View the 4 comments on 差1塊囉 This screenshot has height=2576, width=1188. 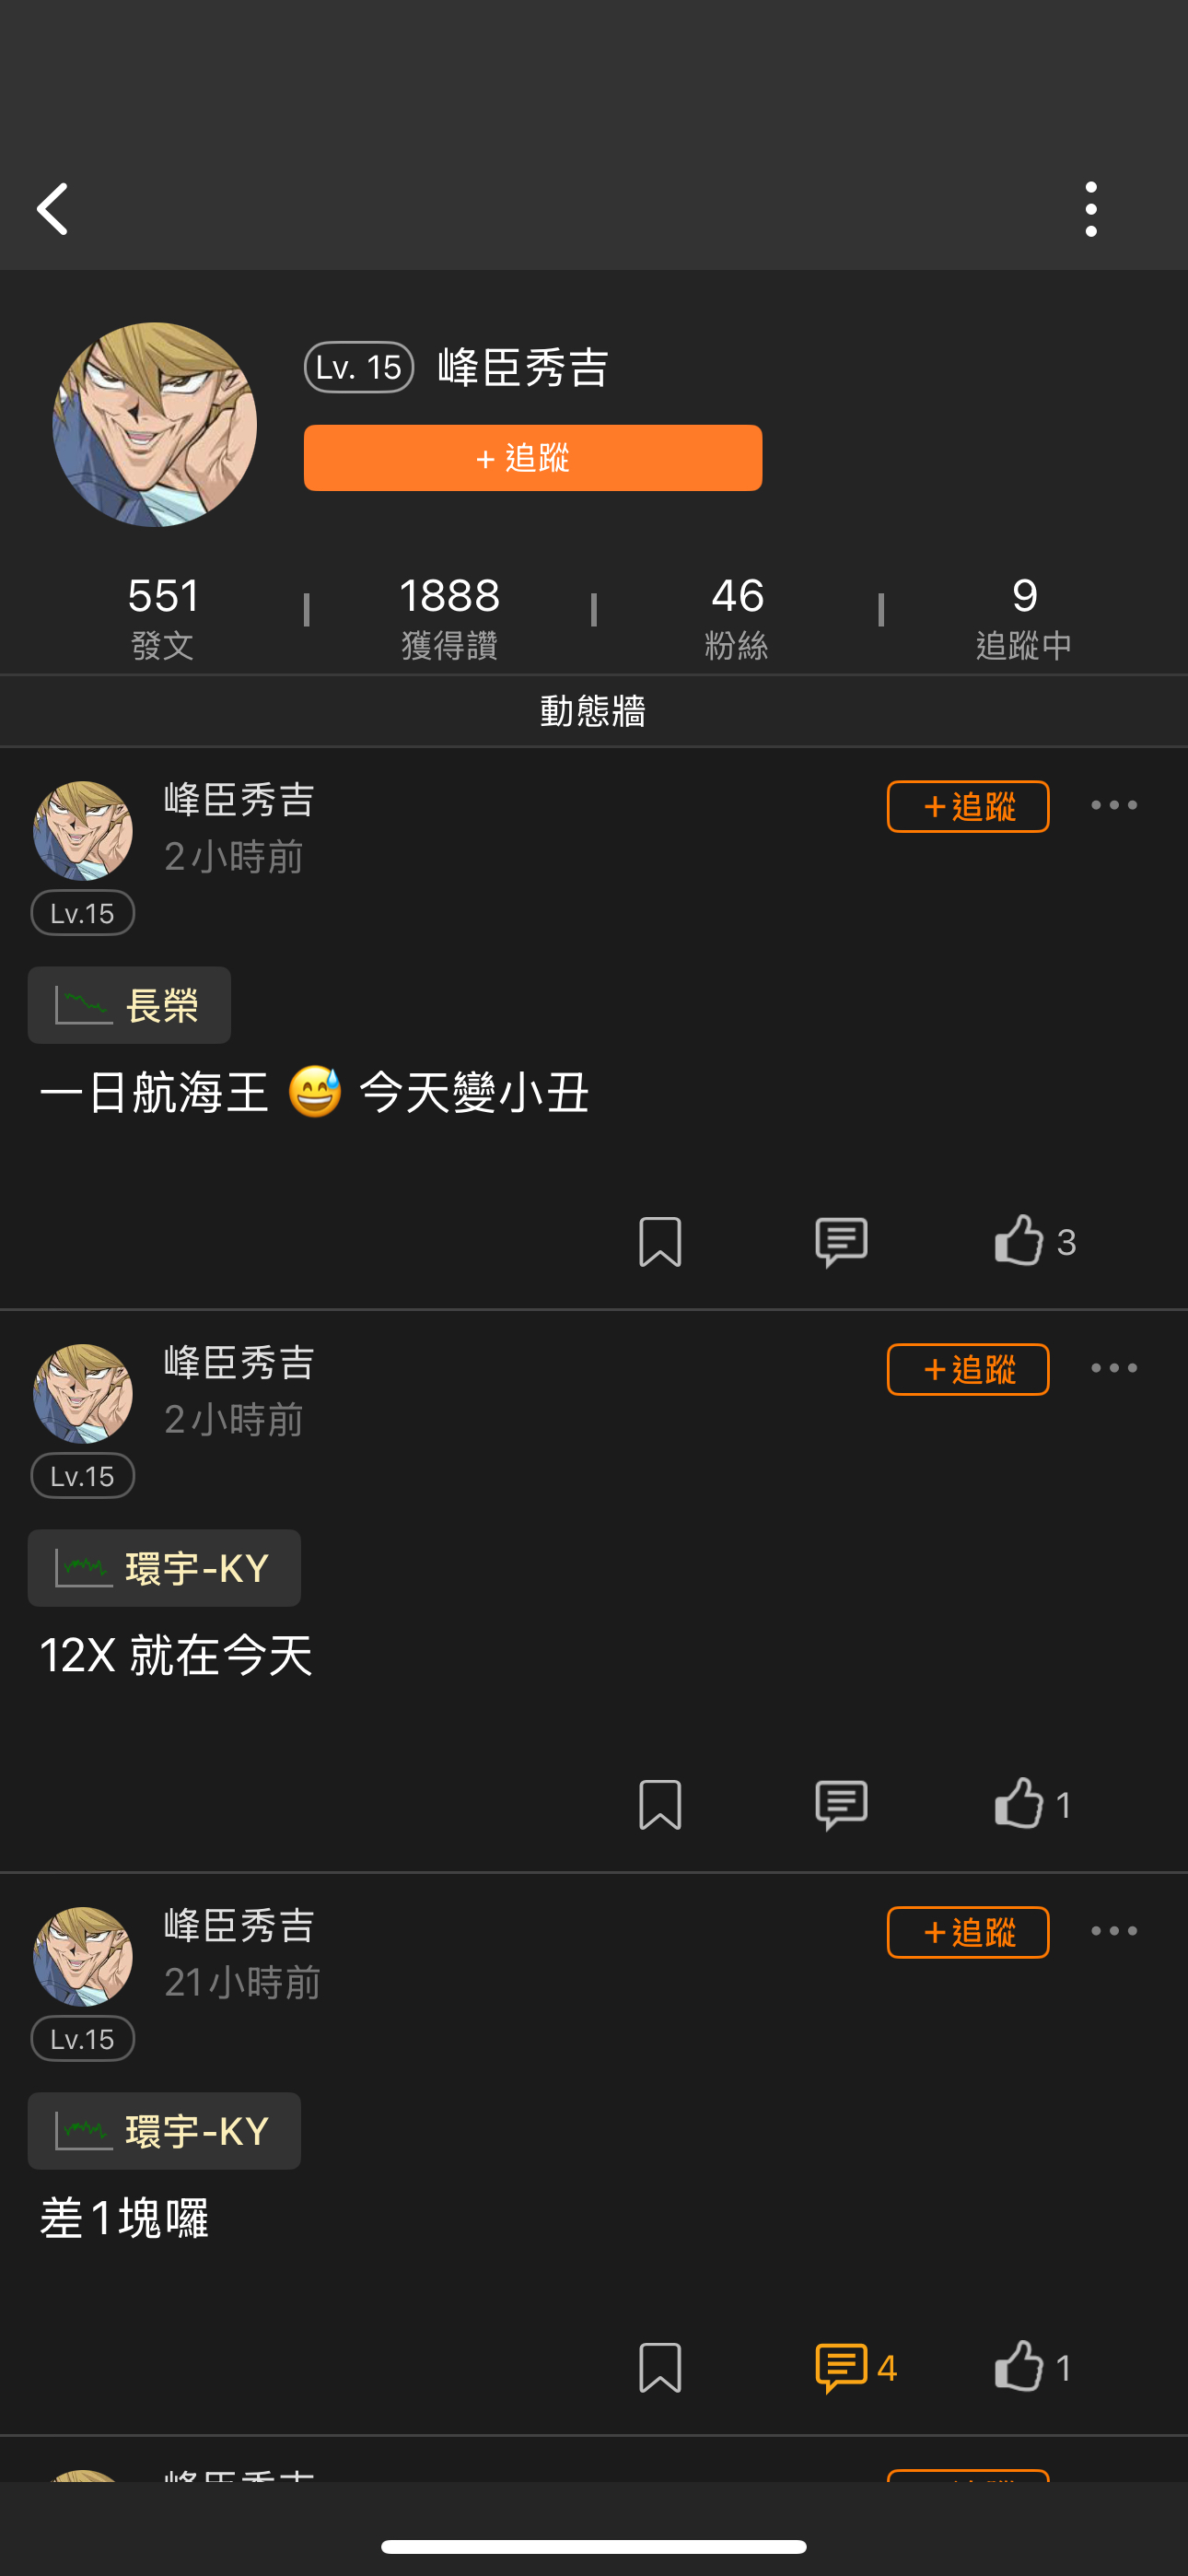(x=856, y=2368)
